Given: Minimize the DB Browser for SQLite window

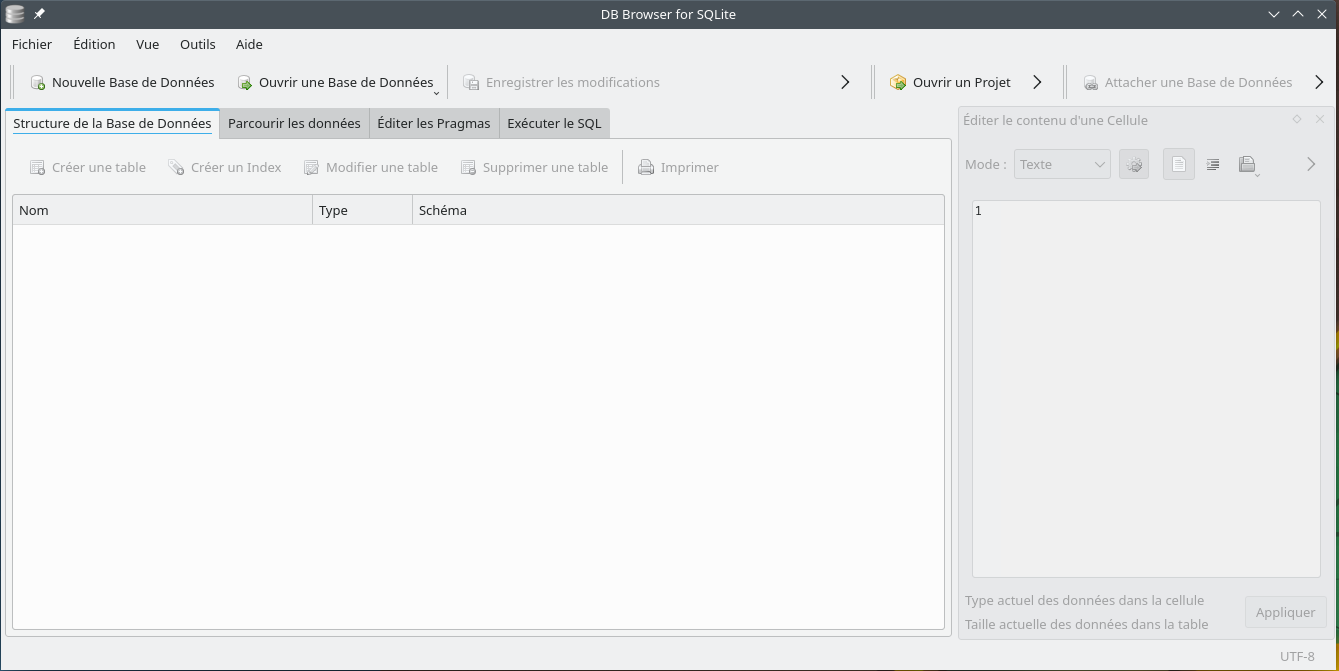Looking at the screenshot, I should pos(1274,14).
